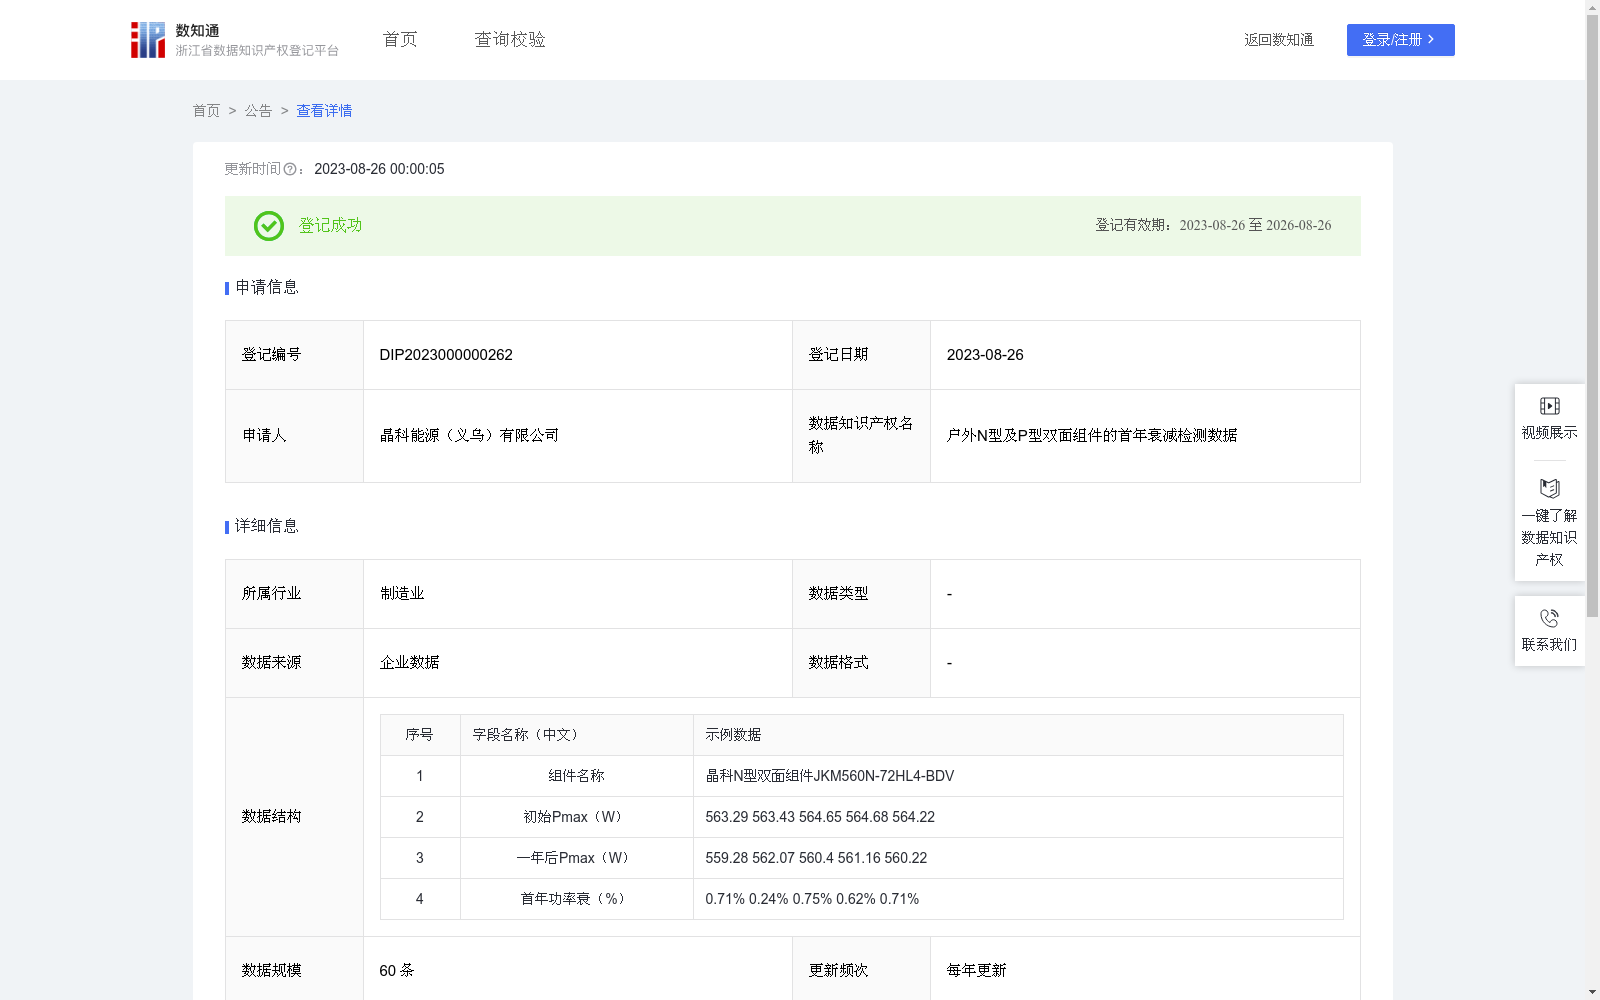Click the 登录/注册 button
The width and height of the screenshot is (1600, 1000).
pyautogui.click(x=1400, y=40)
